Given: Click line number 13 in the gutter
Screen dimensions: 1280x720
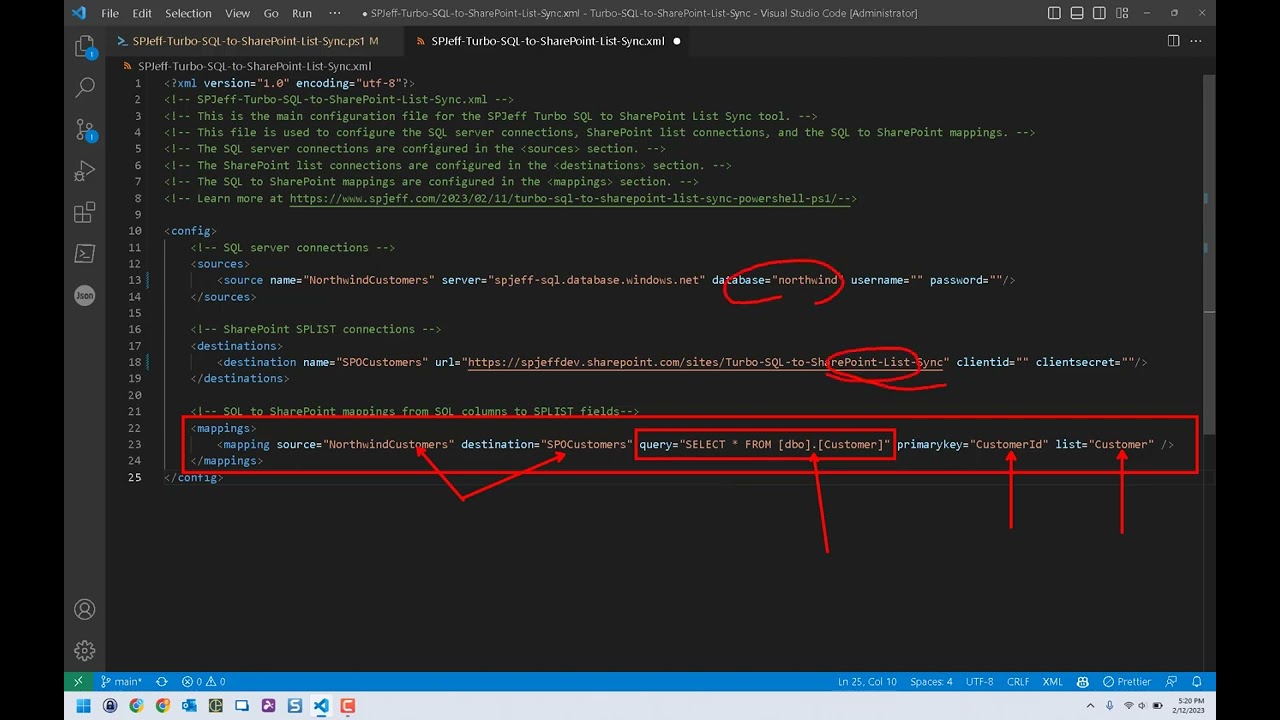Looking at the screenshot, I should tap(135, 280).
